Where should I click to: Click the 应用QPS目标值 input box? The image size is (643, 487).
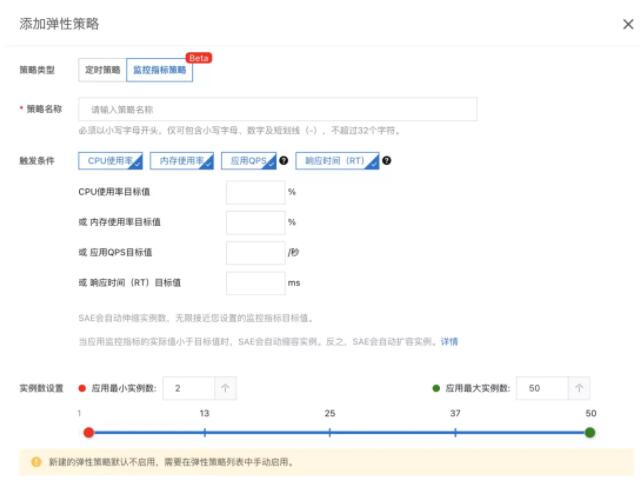(255, 253)
